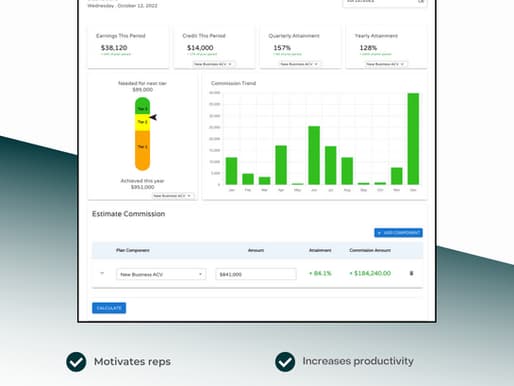
Task: Open the Plan Component New Business ACV select
Action: tap(161, 274)
